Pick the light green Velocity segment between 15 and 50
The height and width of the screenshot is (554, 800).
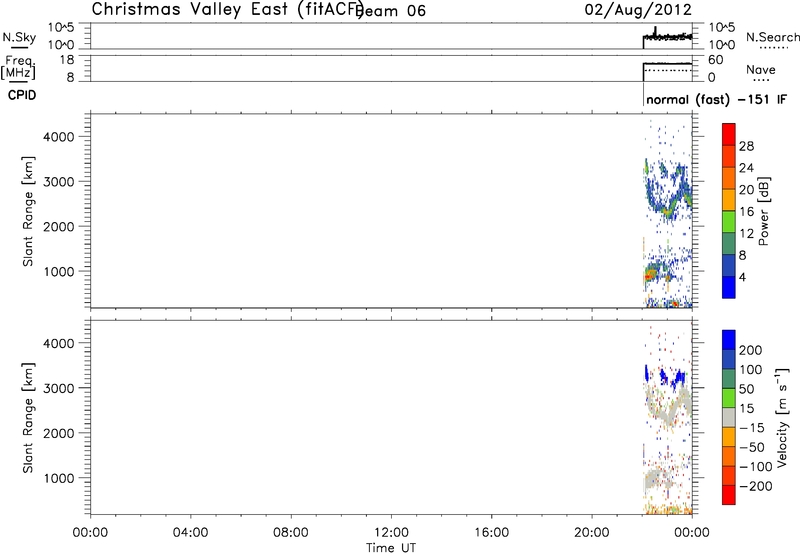click(729, 398)
